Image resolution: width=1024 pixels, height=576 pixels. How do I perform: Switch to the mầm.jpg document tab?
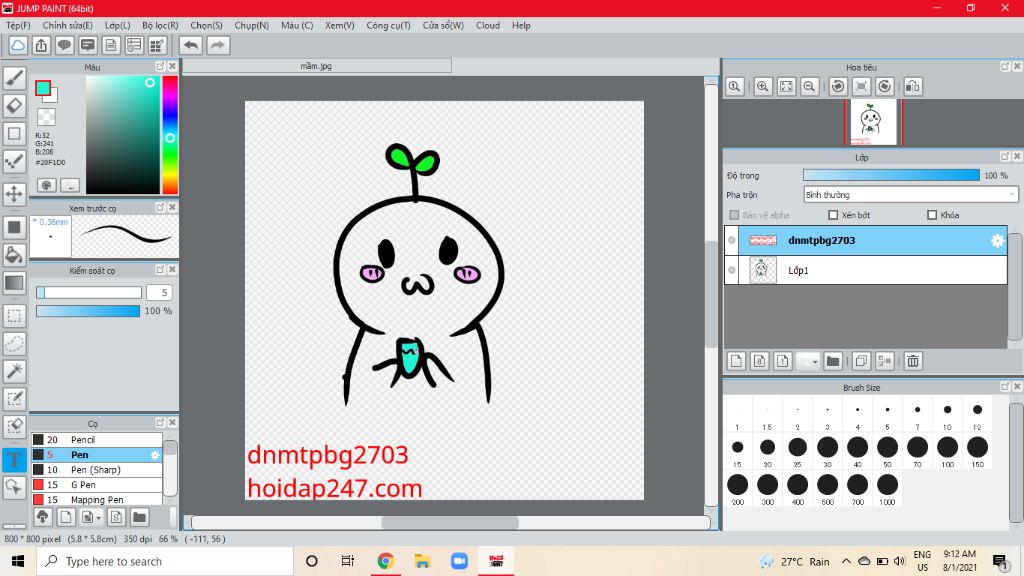316,66
